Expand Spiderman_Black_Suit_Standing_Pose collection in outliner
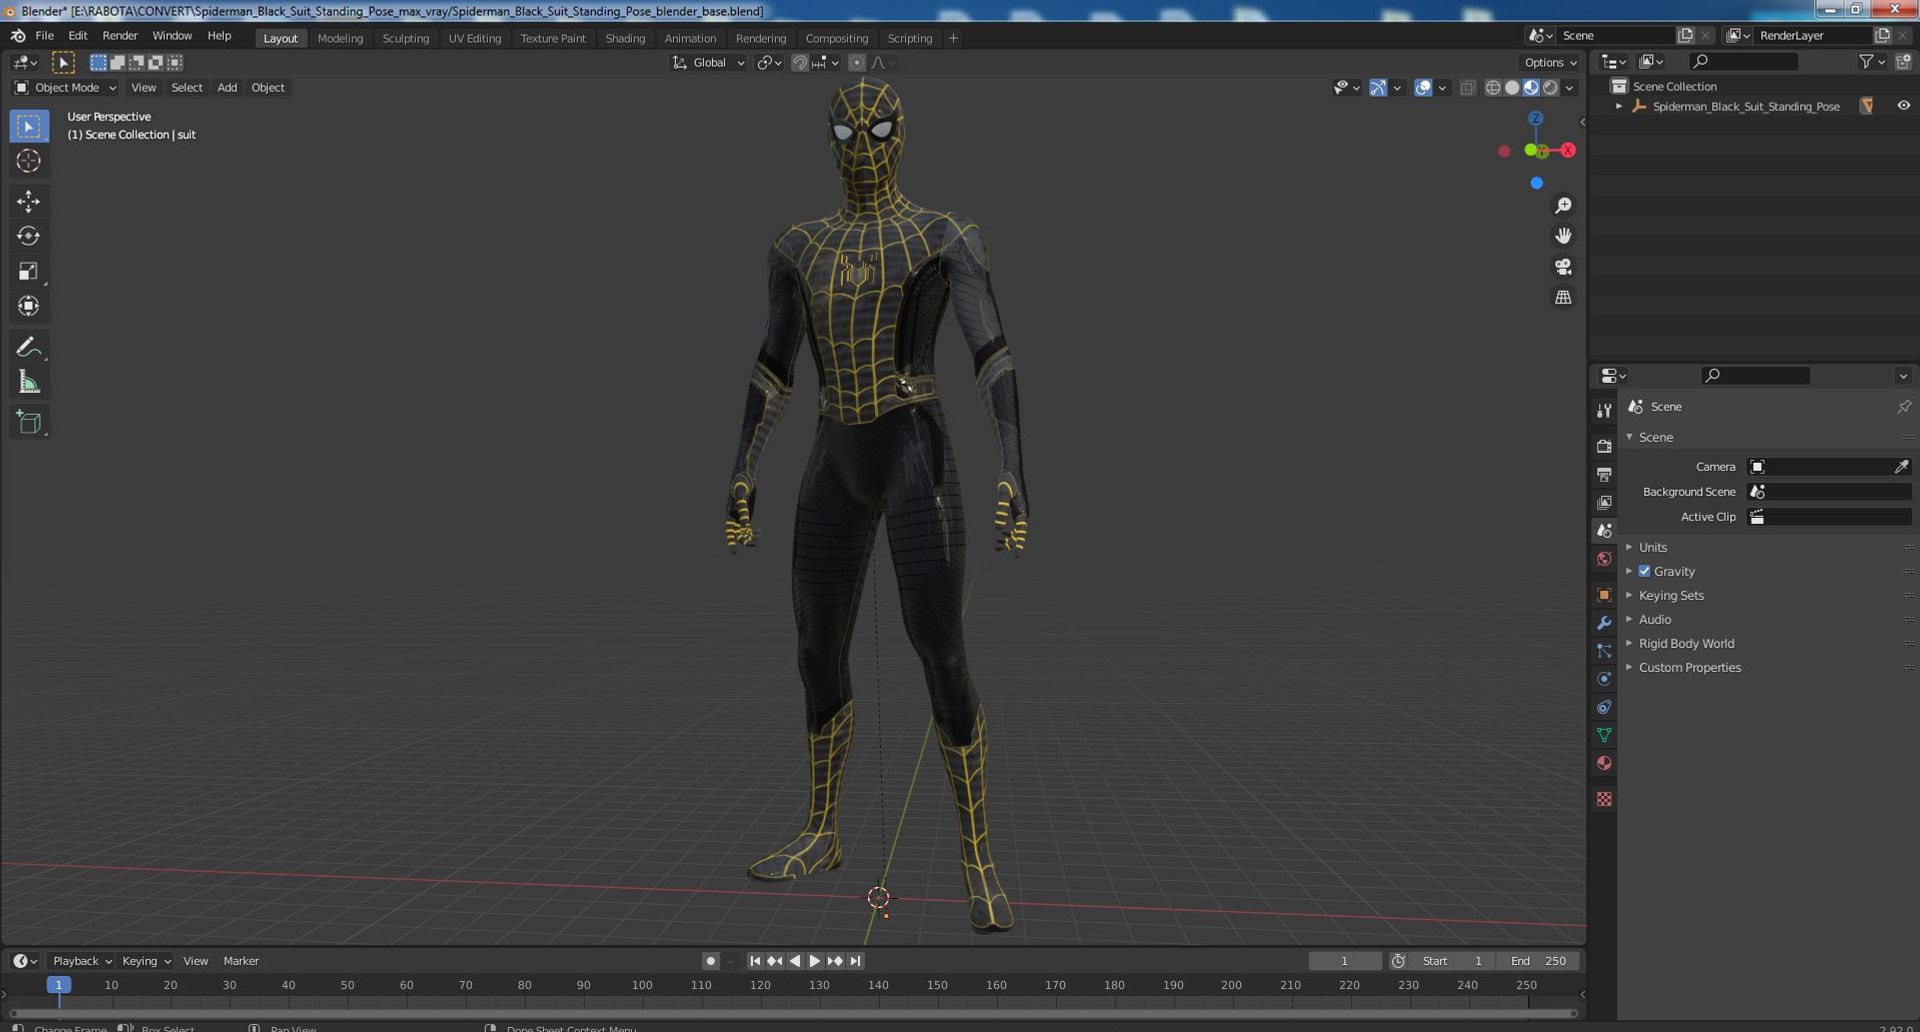This screenshot has width=1920, height=1032. 1619,106
